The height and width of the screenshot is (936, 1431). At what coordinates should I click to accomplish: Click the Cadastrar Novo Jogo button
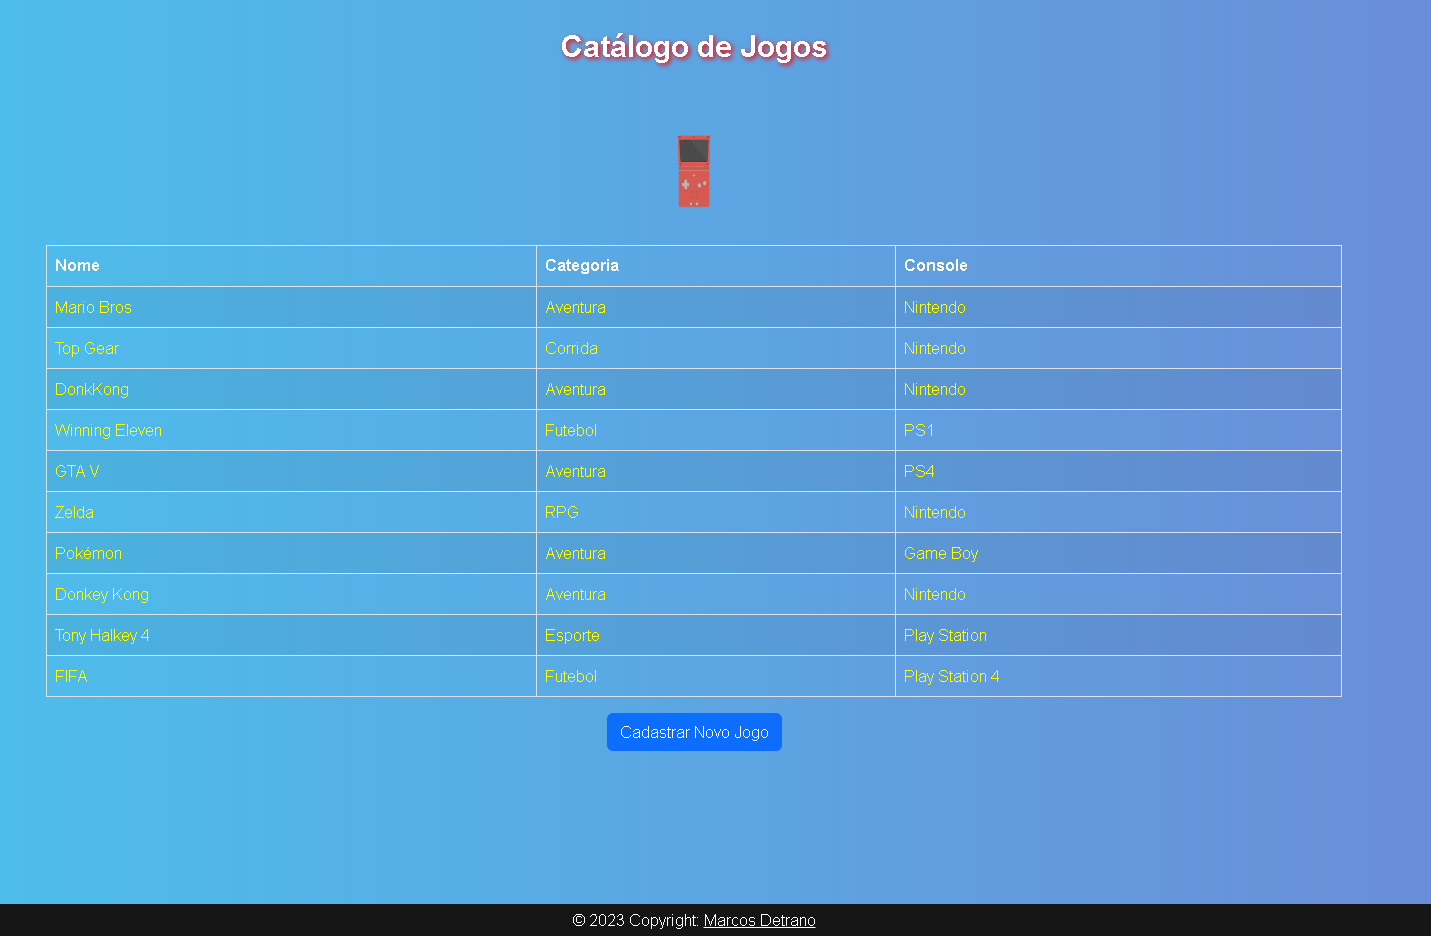694,731
